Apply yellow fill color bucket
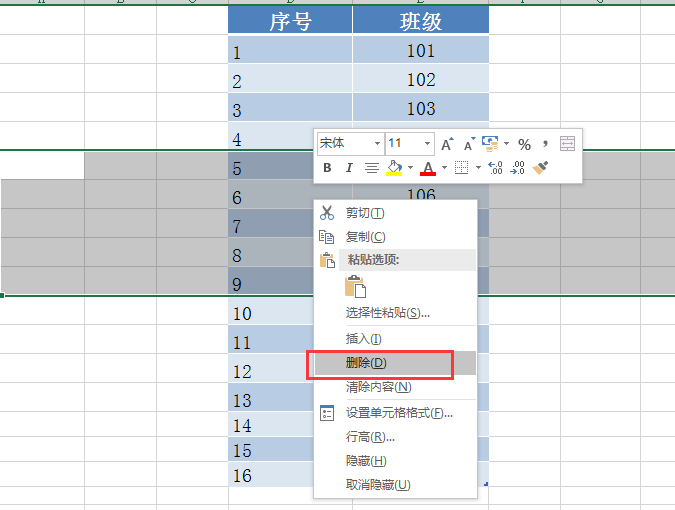This screenshot has width=675, height=510. (394, 168)
